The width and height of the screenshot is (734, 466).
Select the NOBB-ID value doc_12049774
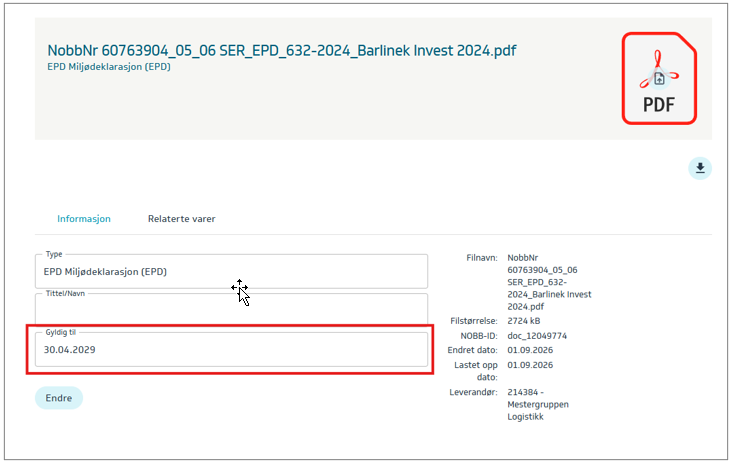(537, 336)
